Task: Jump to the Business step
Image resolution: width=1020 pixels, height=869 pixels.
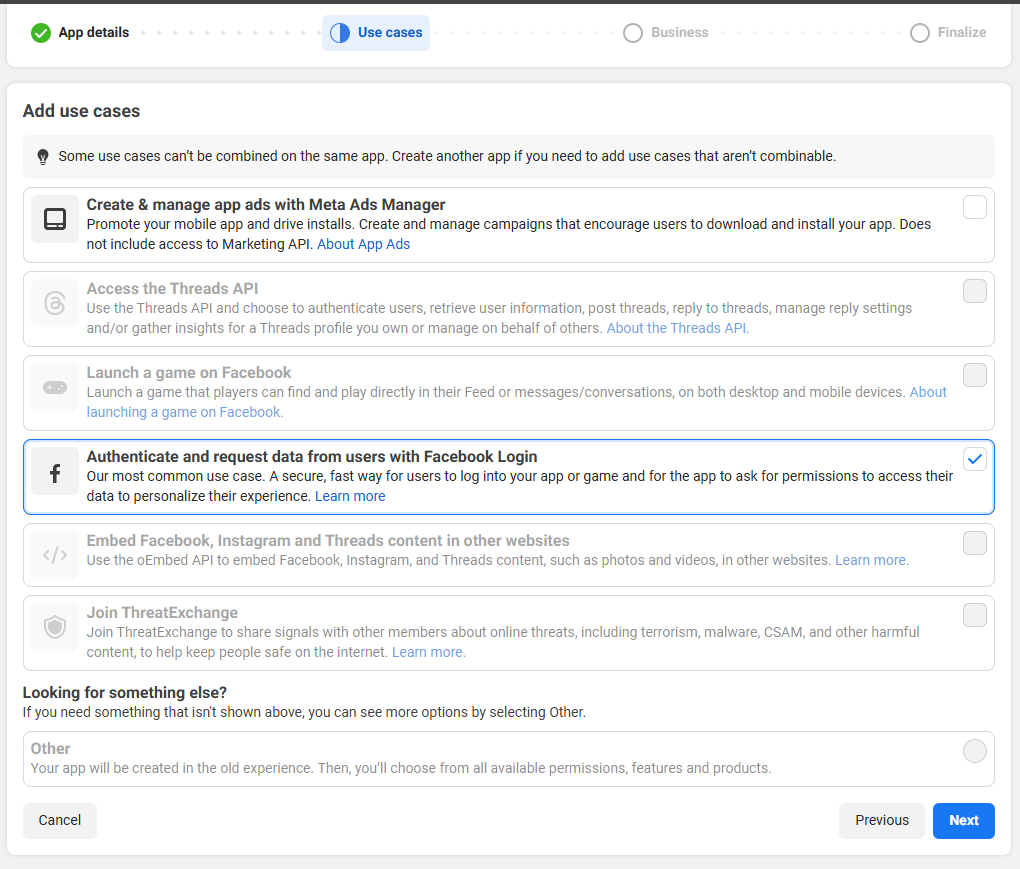Action: pyautogui.click(x=665, y=33)
